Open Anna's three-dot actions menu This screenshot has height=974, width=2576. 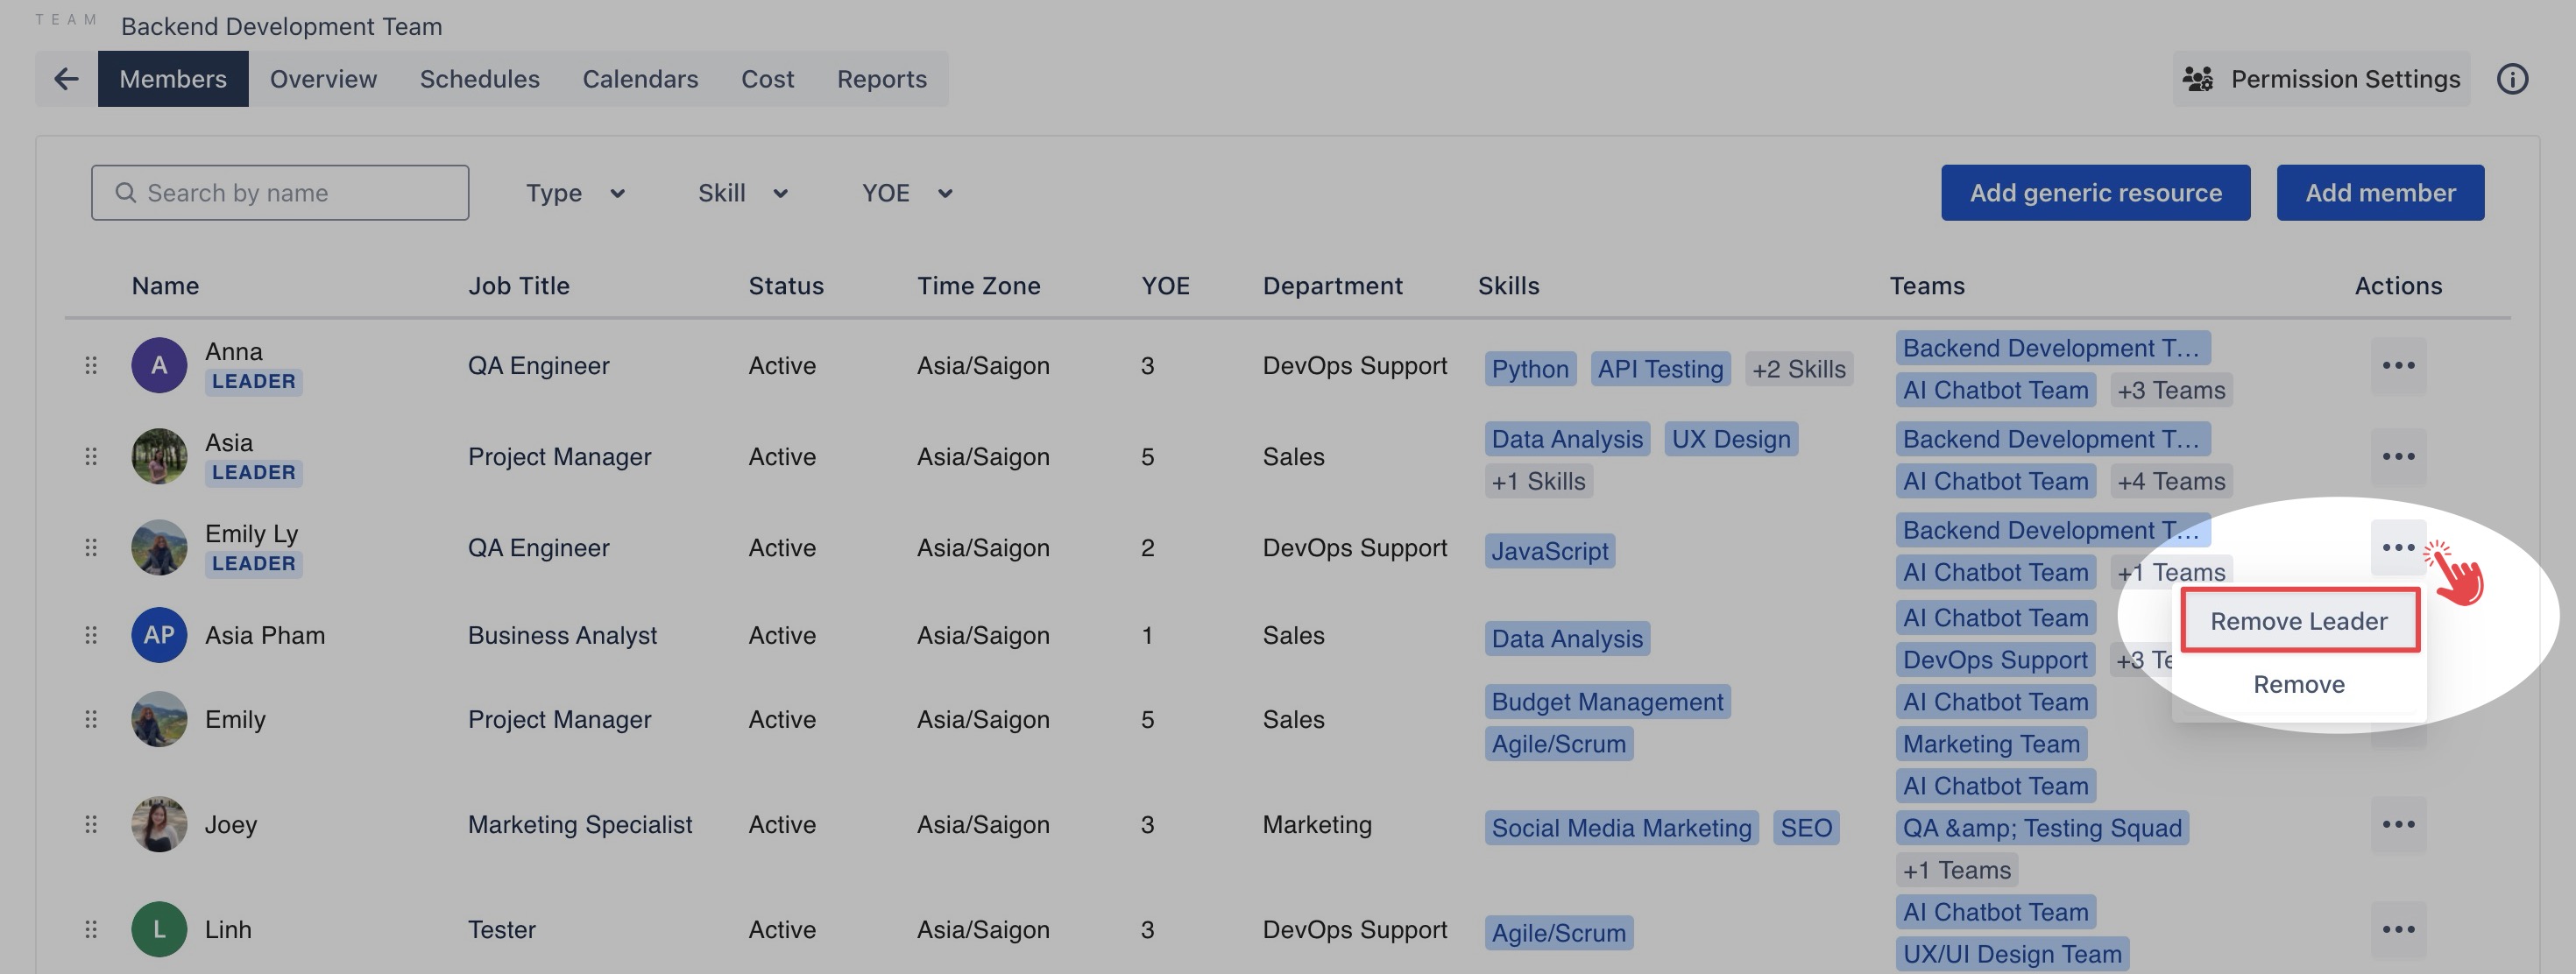click(2397, 366)
